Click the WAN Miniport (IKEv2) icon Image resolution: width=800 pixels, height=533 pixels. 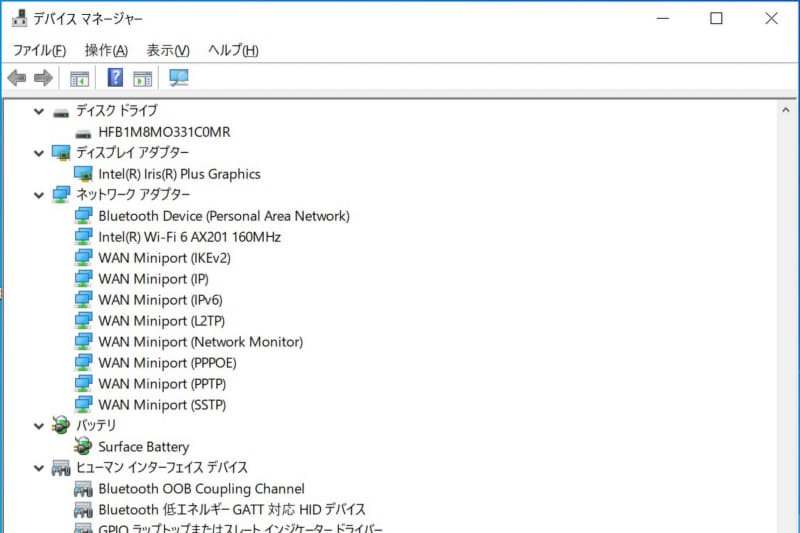point(84,258)
